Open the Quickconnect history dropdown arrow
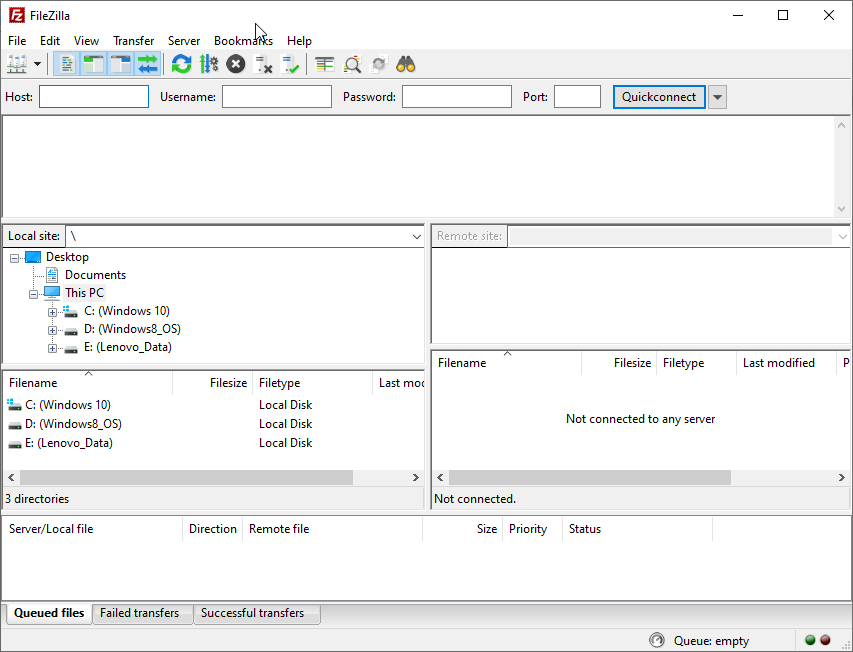This screenshot has width=853, height=652. [x=717, y=97]
